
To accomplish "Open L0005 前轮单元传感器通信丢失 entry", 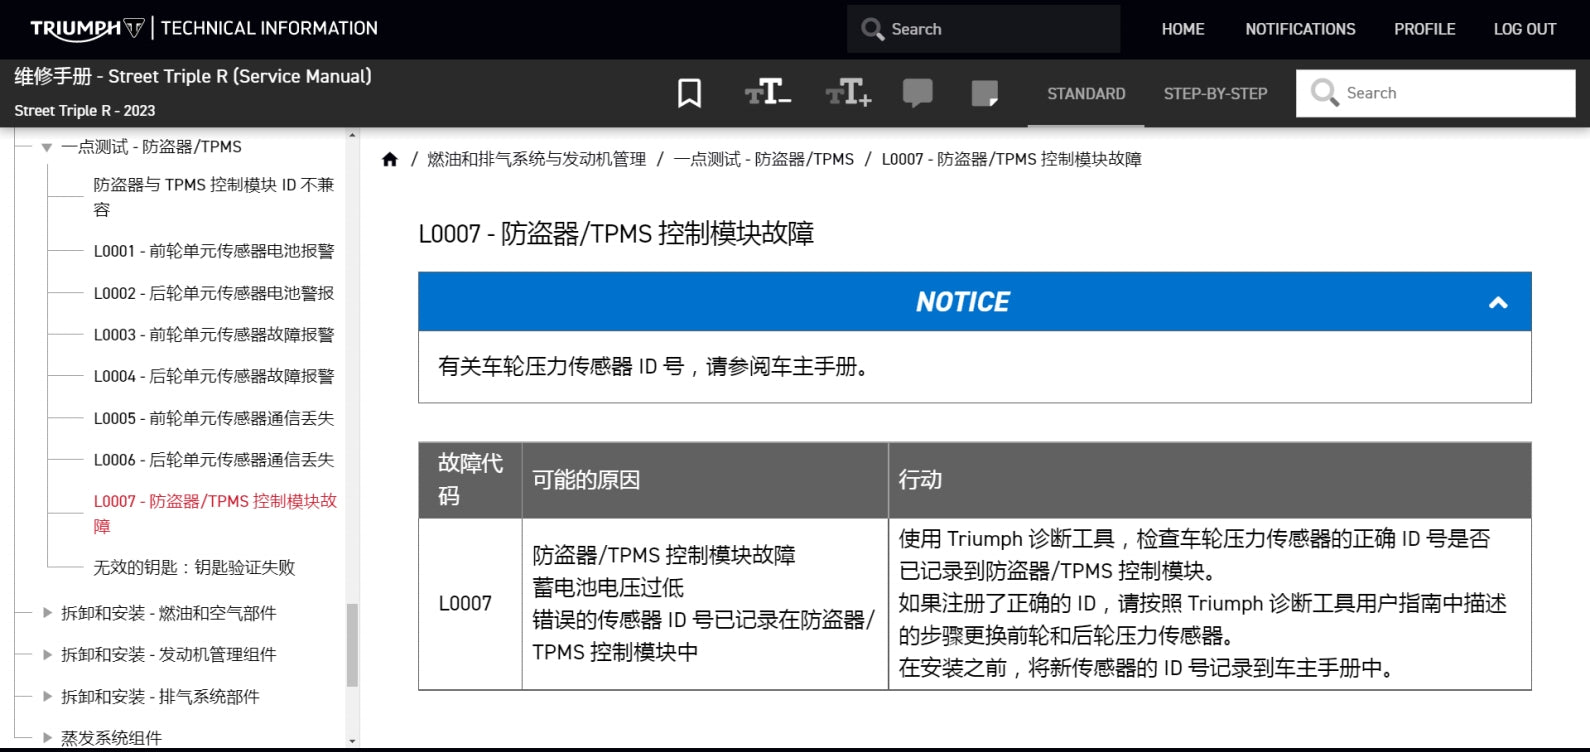I will click(214, 418).
